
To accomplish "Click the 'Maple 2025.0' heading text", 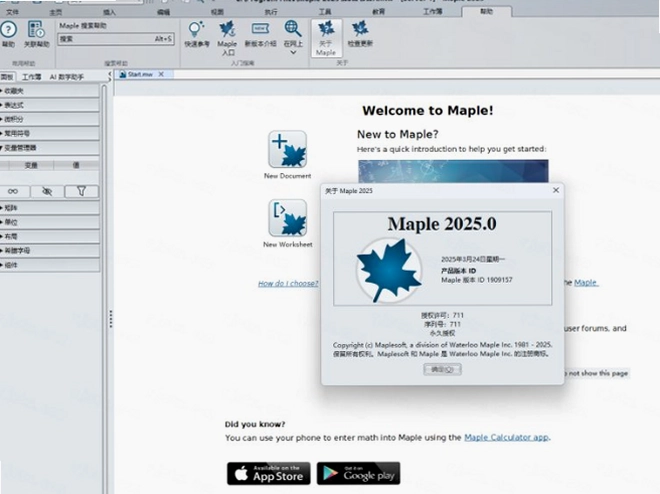I will pos(442,224).
